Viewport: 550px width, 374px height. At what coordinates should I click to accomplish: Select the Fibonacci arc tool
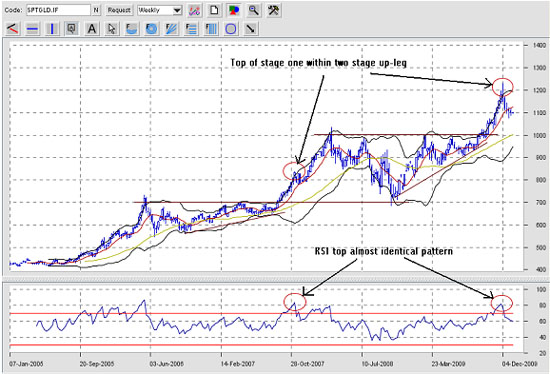[x=132, y=29]
